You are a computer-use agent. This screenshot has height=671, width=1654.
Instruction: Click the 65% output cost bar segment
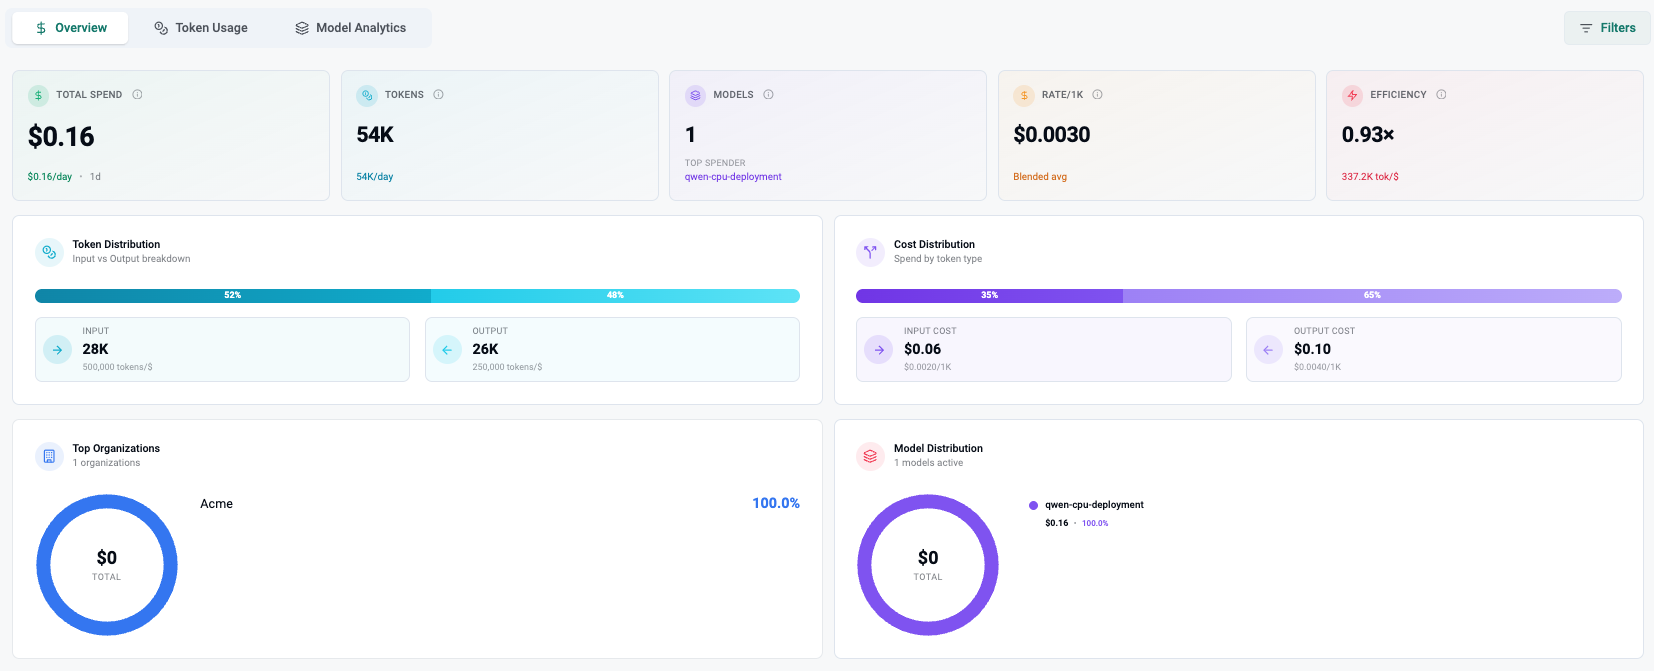point(1371,296)
